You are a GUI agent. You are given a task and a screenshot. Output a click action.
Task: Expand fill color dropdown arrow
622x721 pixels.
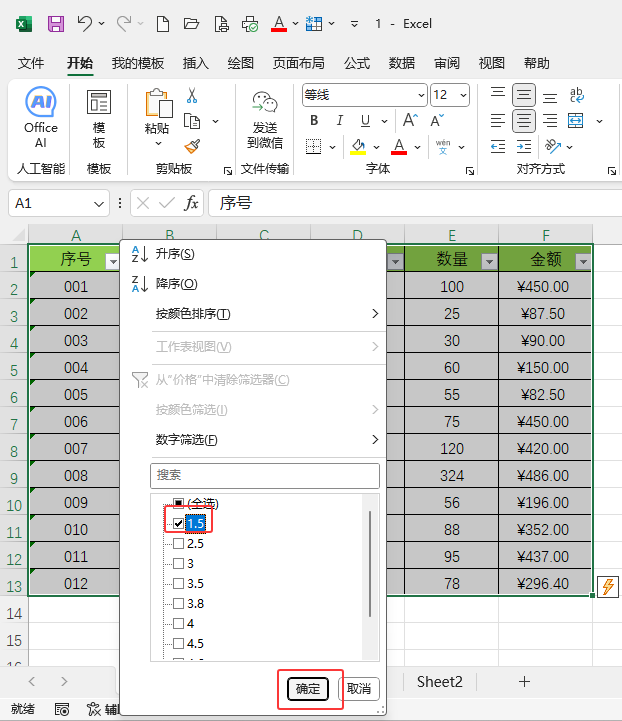click(x=377, y=147)
